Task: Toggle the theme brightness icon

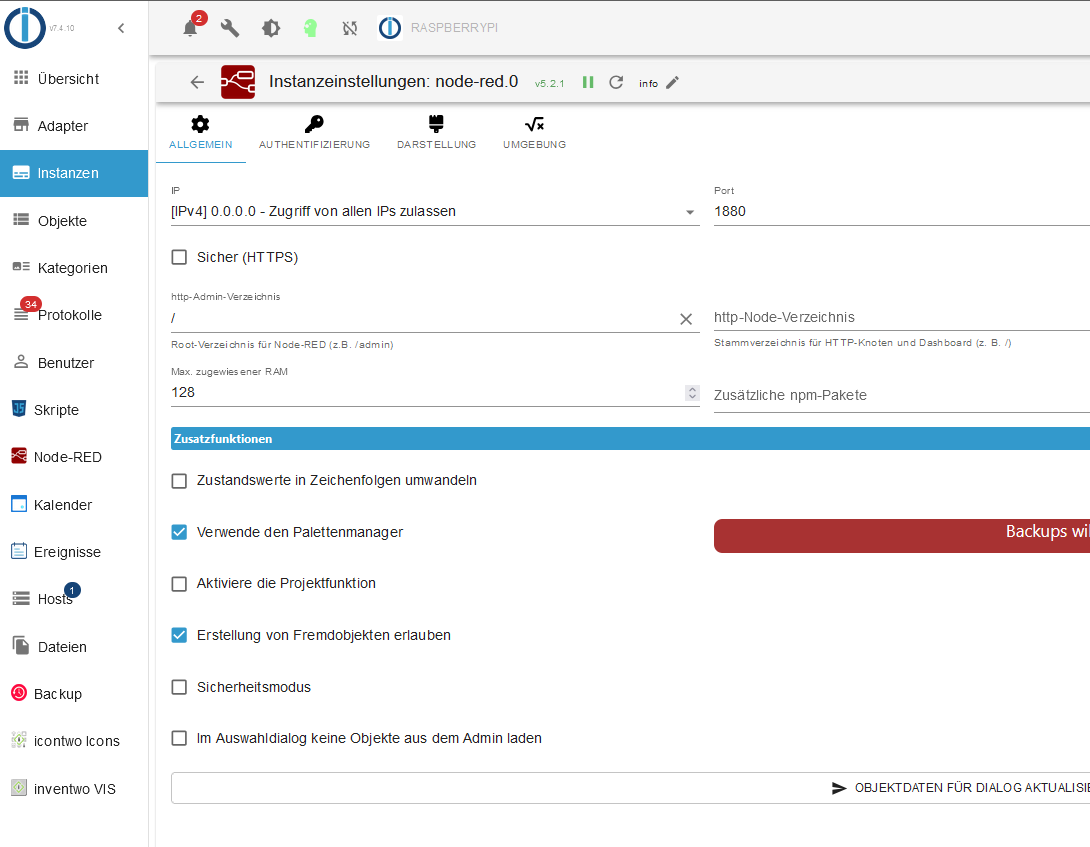Action: click(x=270, y=28)
